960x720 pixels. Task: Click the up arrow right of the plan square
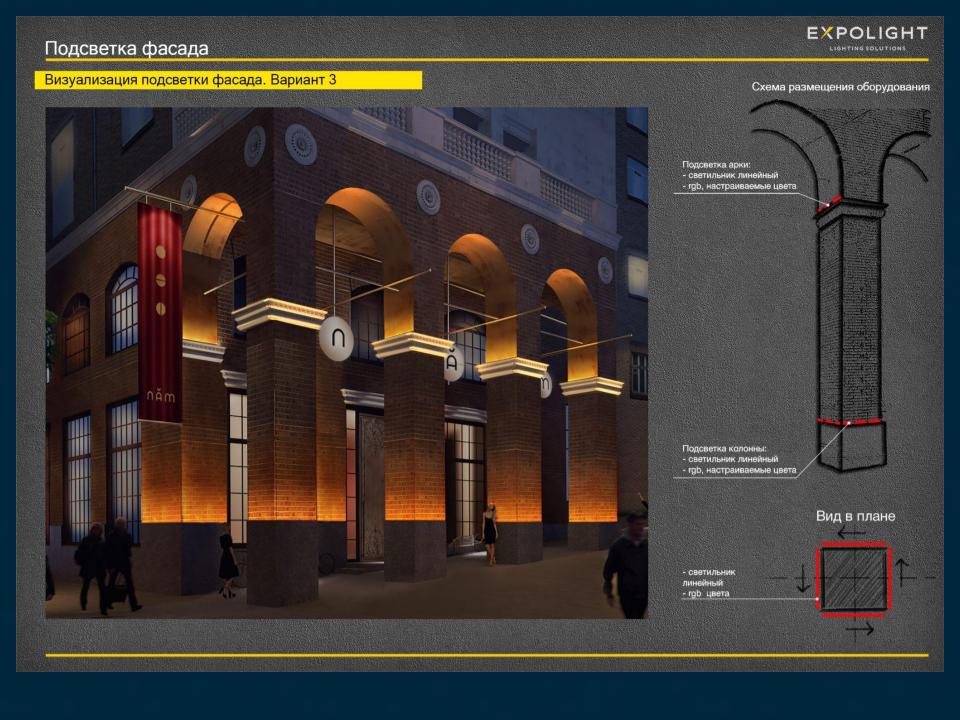click(x=902, y=572)
